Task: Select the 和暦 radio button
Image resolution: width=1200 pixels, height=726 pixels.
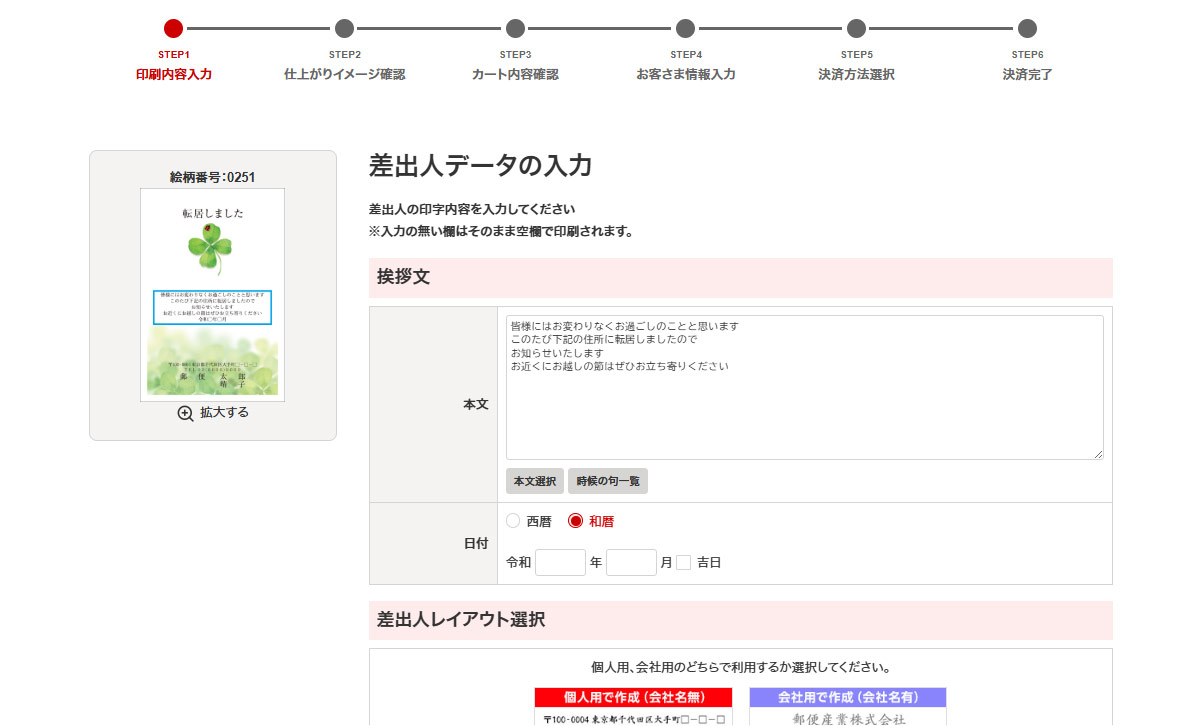Action: 575,521
